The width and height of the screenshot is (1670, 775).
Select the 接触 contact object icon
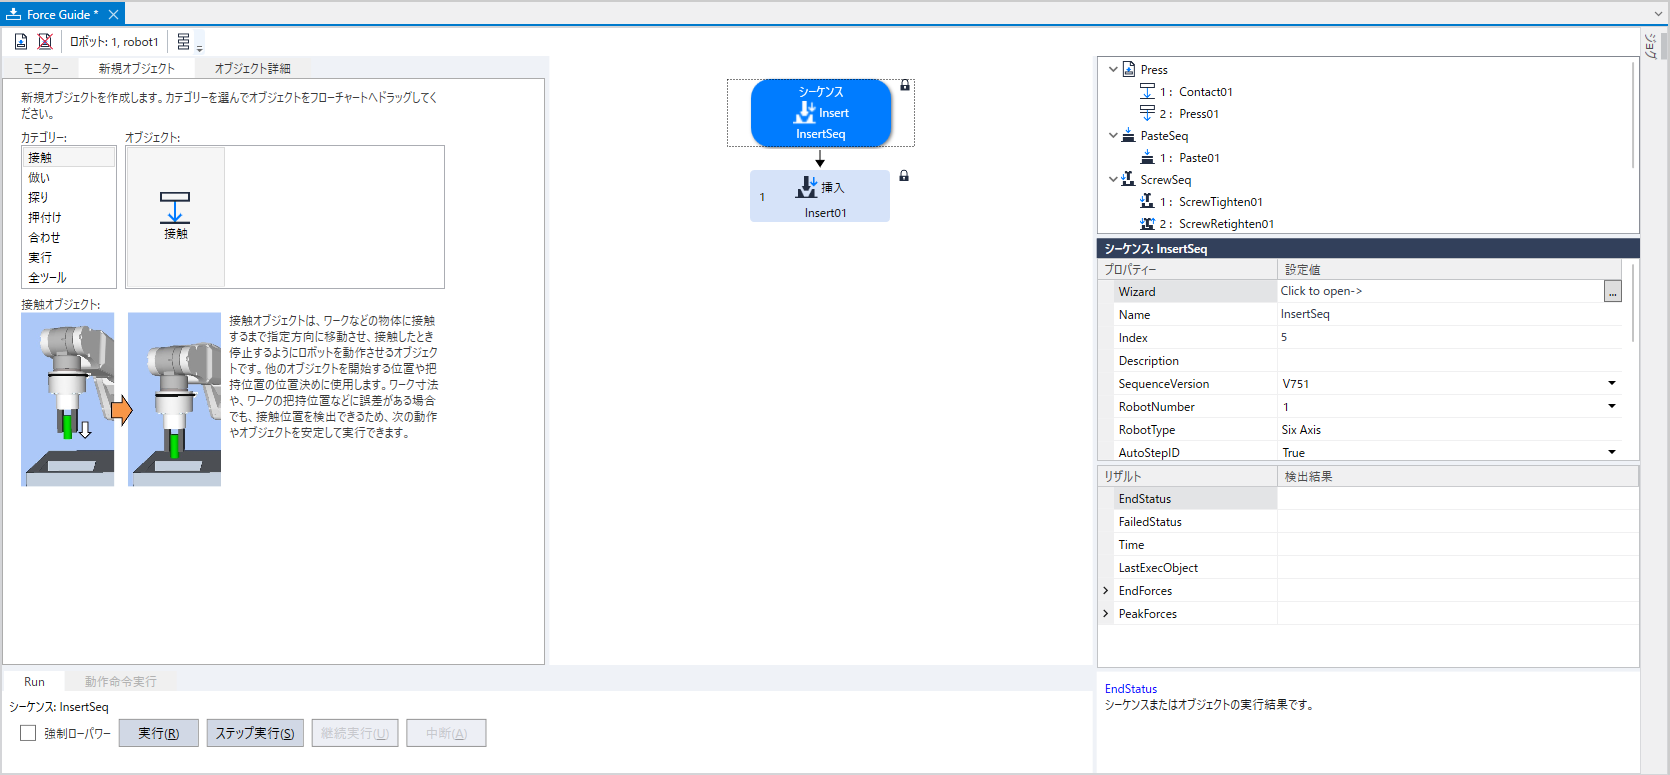(x=175, y=215)
